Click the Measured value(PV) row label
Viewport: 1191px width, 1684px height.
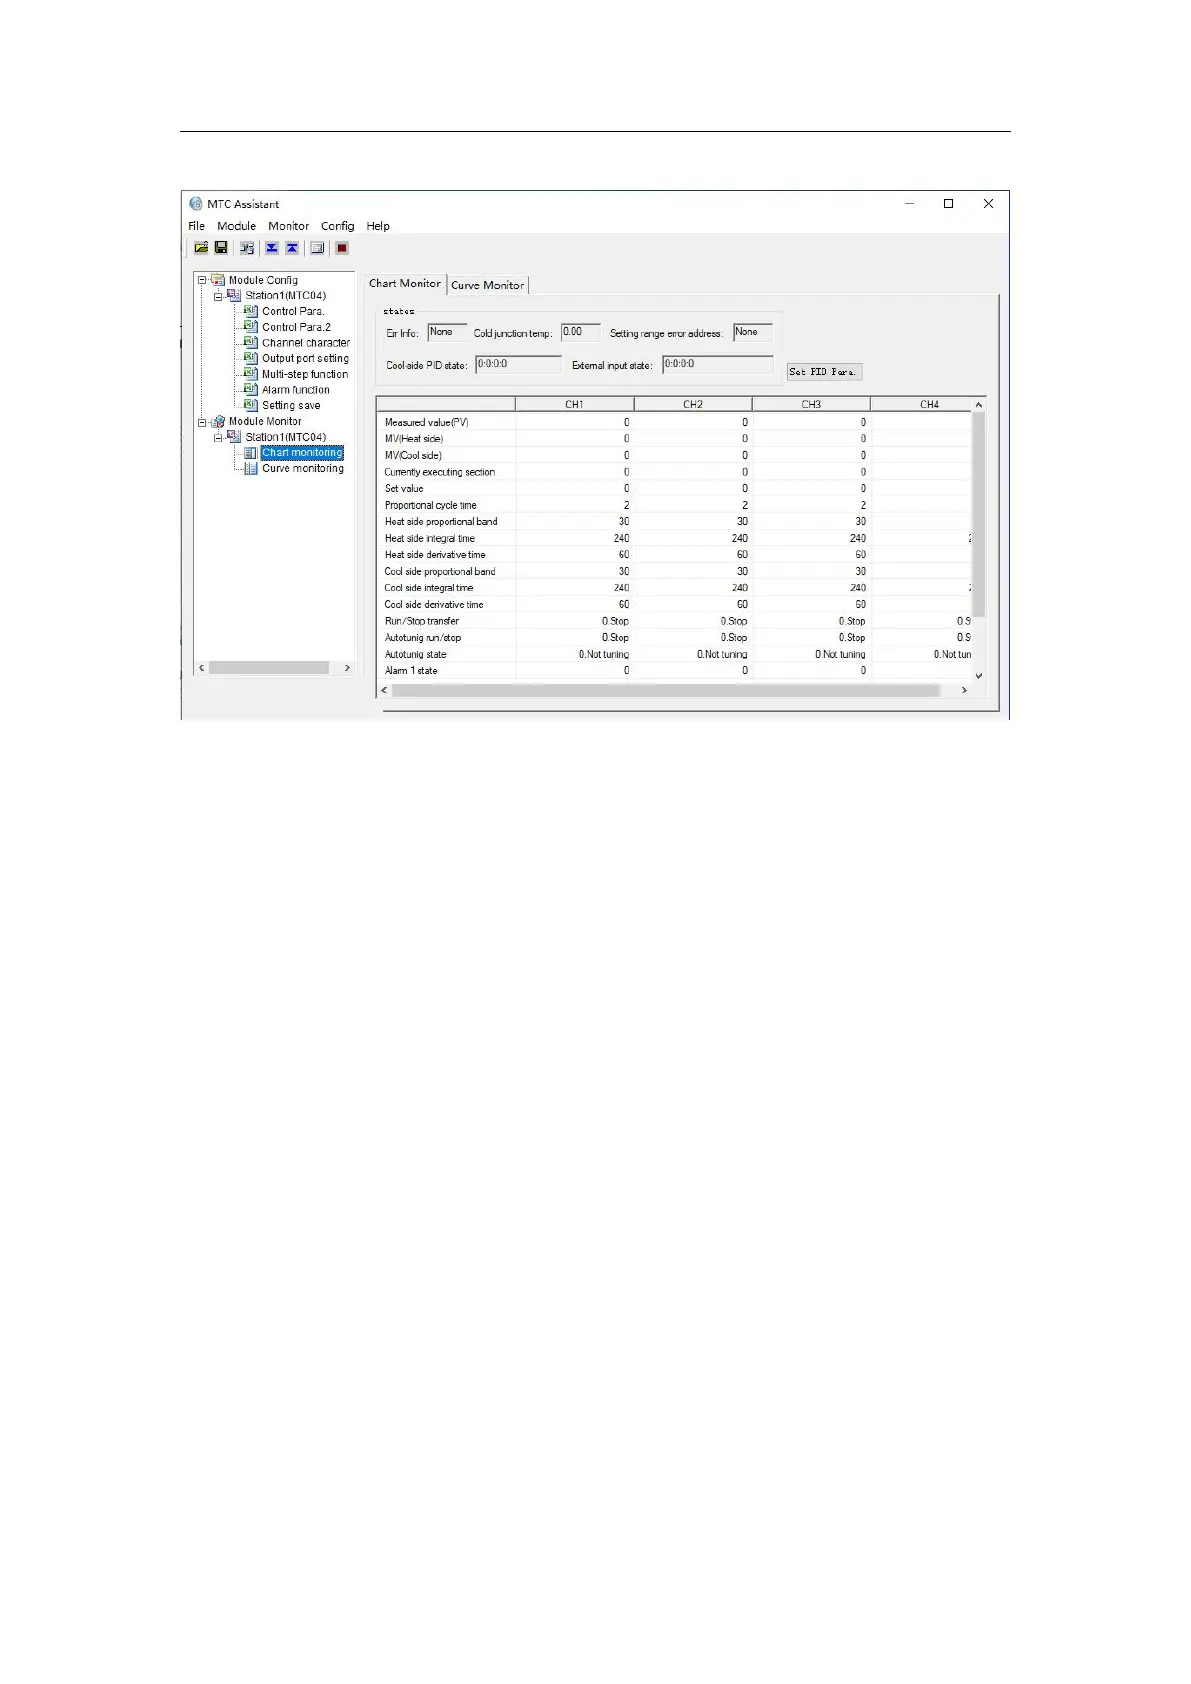tap(427, 422)
